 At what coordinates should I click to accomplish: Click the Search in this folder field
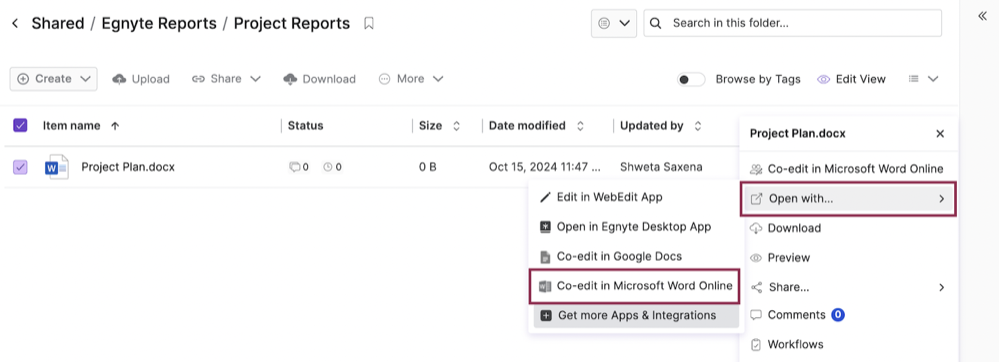click(x=793, y=24)
